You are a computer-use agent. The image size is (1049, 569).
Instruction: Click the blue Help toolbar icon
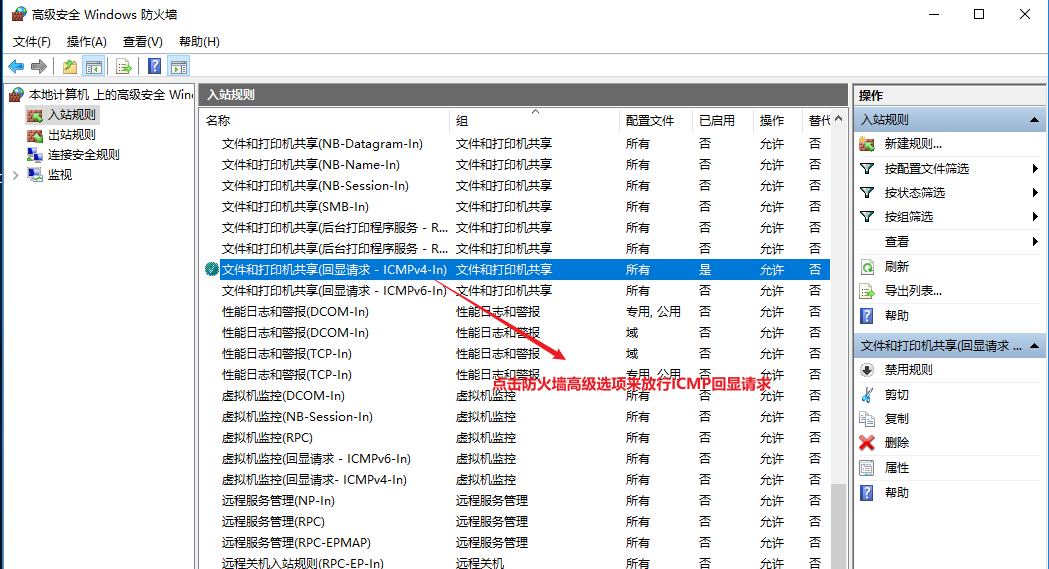coord(155,66)
